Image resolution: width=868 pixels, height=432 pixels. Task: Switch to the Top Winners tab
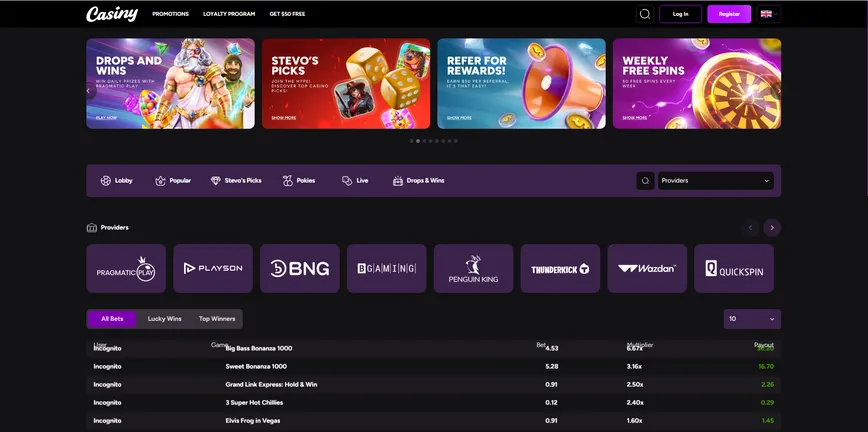click(x=217, y=319)
